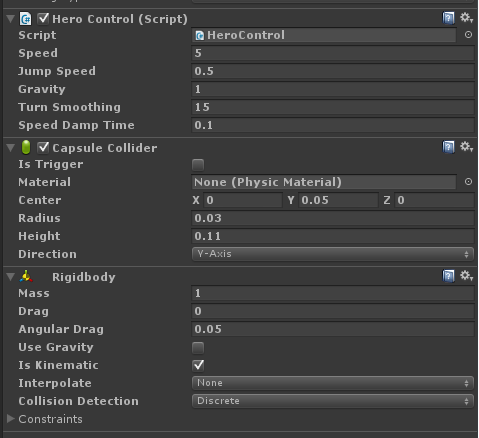Click the Mass label
The image size is (479, 438).
point(34,293)
